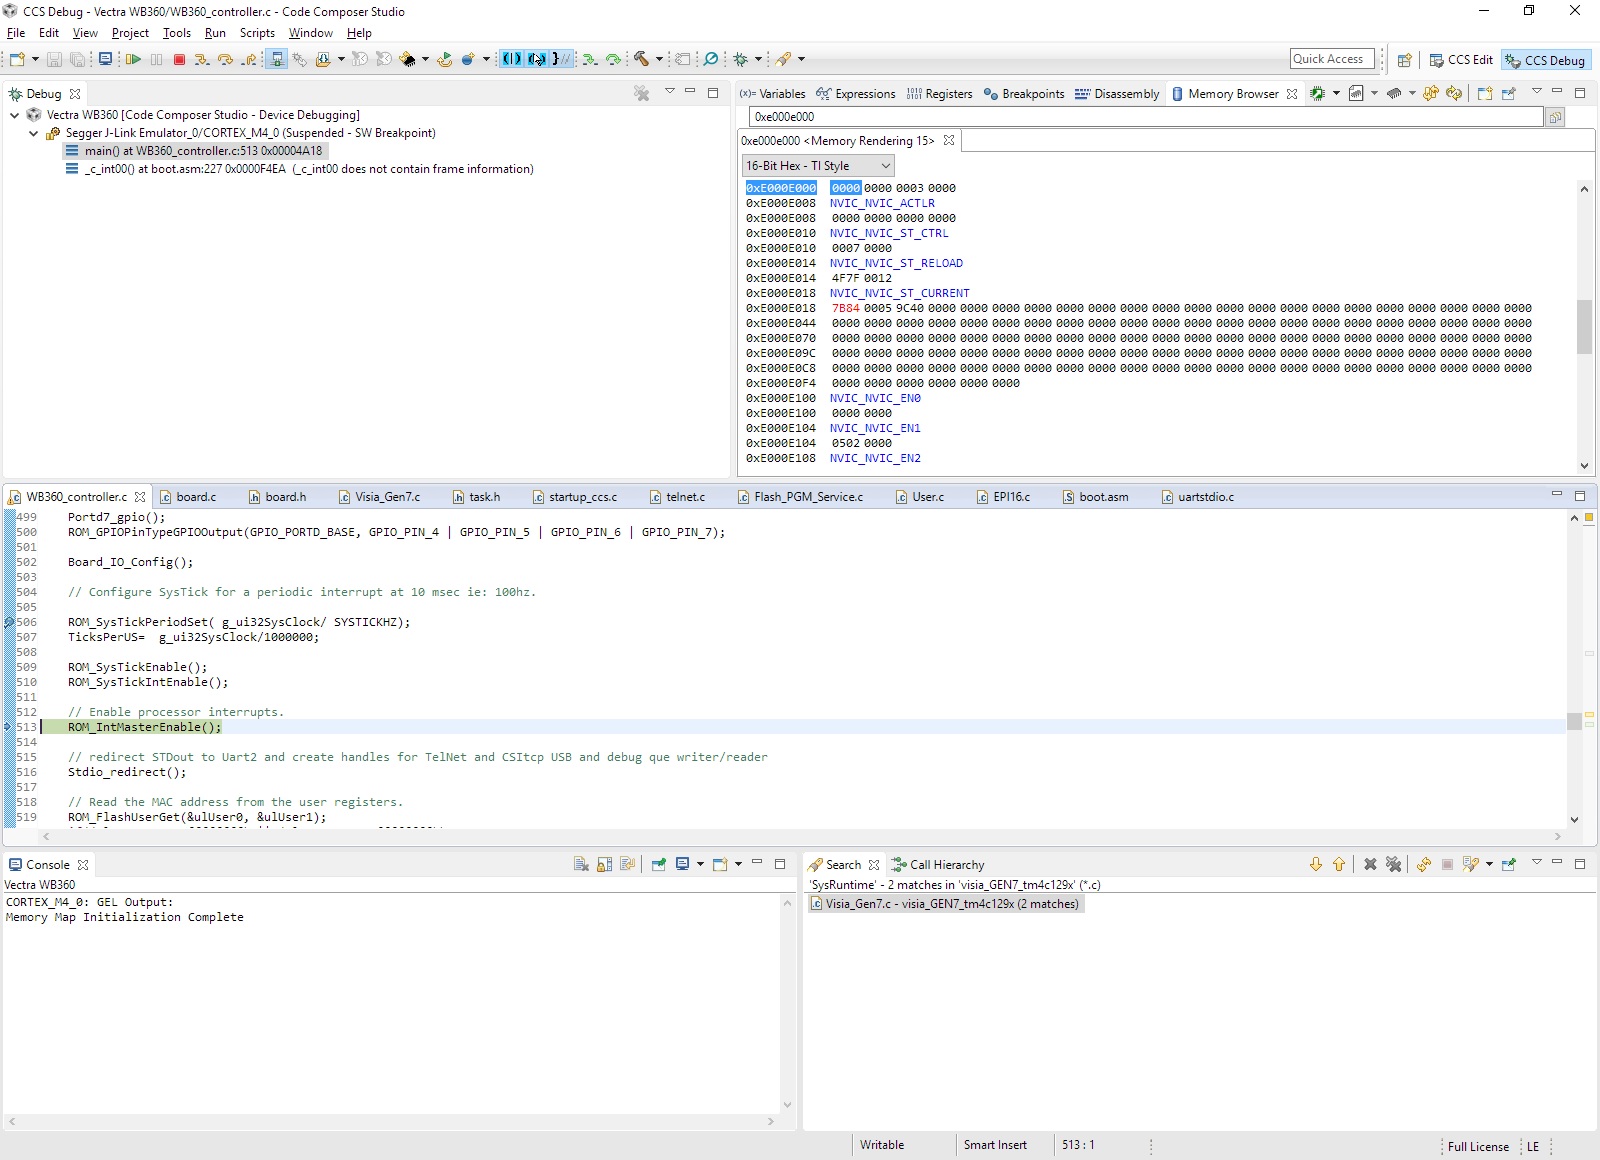Click the CCS Debug perspective button
Image resolution: width=1600 pixels, height=1160 pixels.
pyautogui.click(x=1546, y=60)
